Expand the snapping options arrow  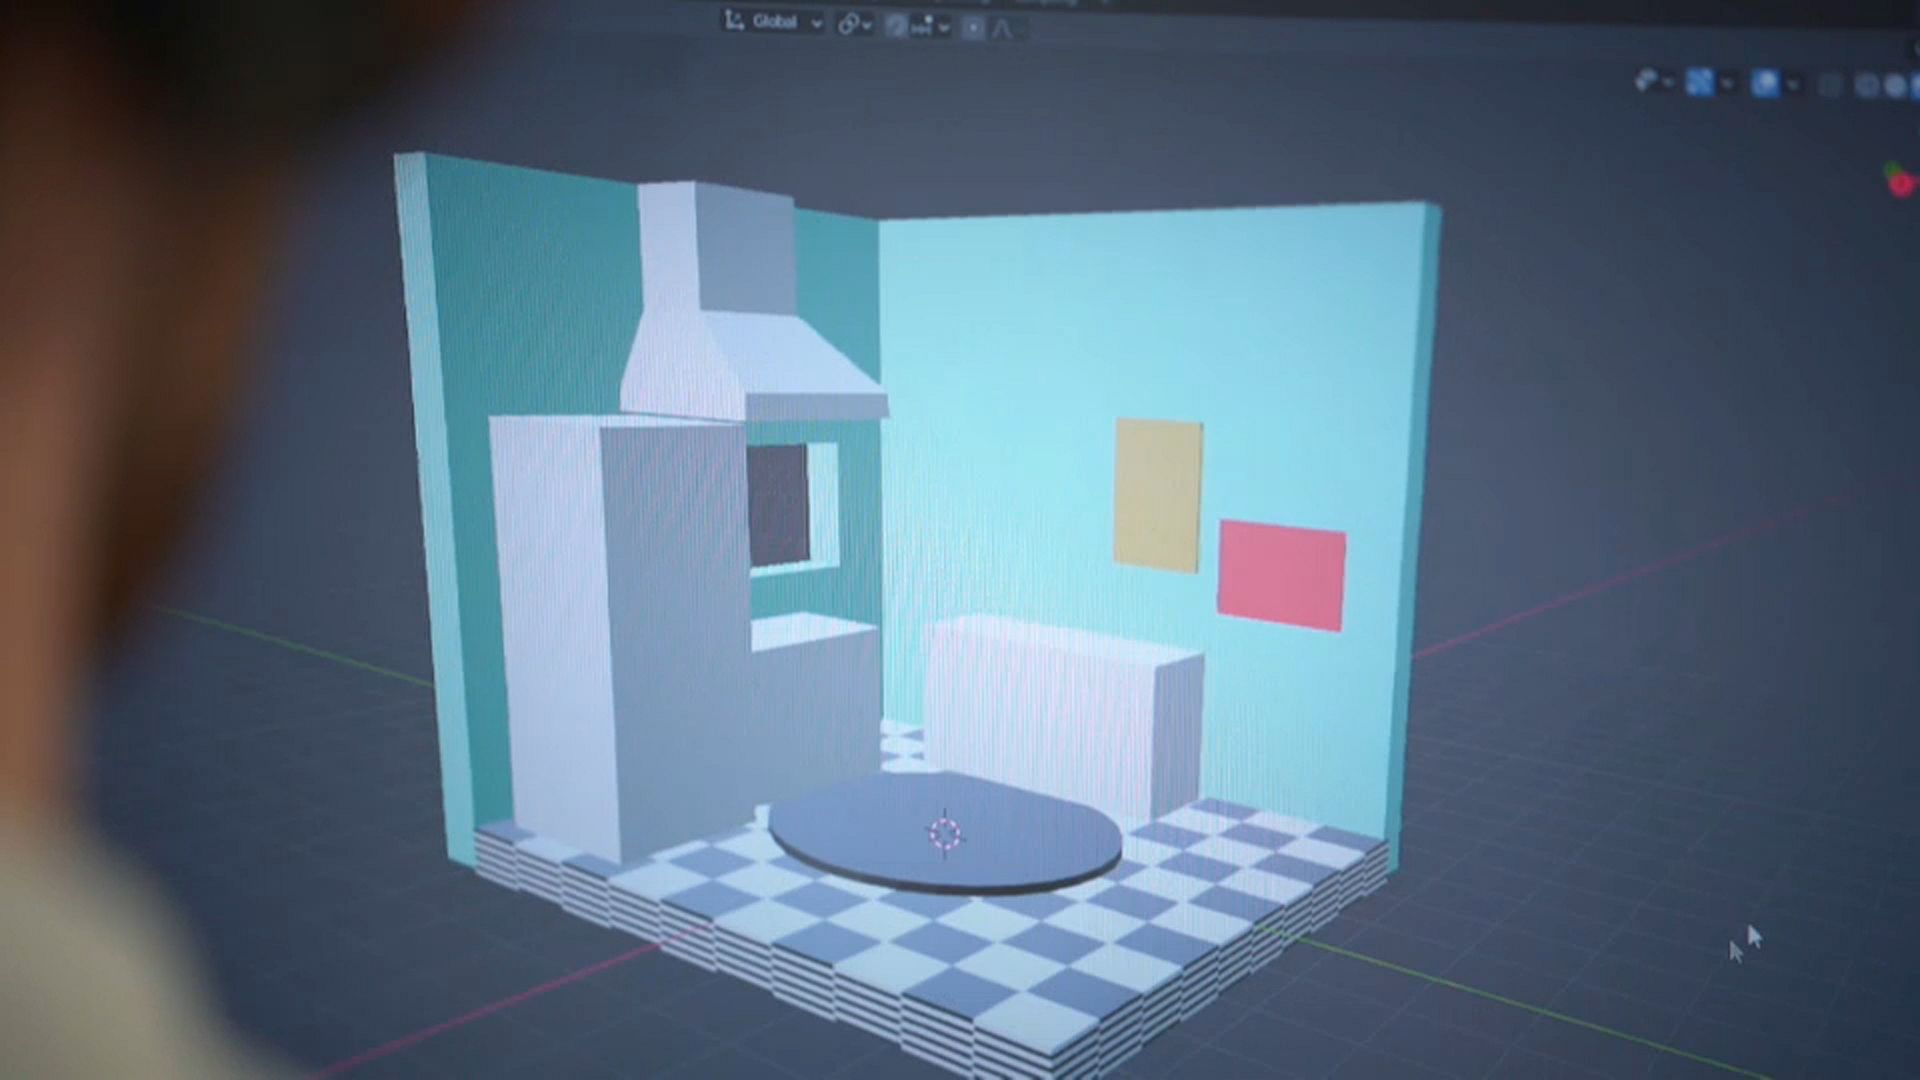coord(944,28)
